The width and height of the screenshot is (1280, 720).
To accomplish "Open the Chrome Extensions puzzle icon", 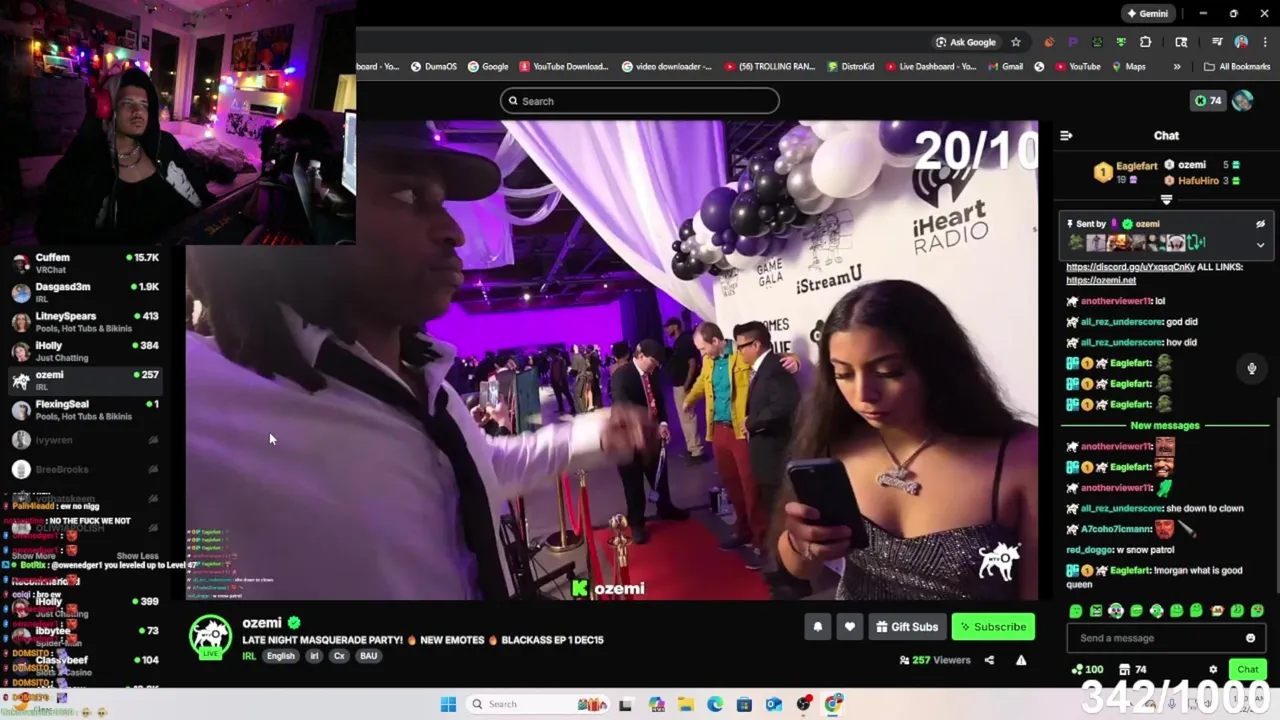I will pos(1146,42).
